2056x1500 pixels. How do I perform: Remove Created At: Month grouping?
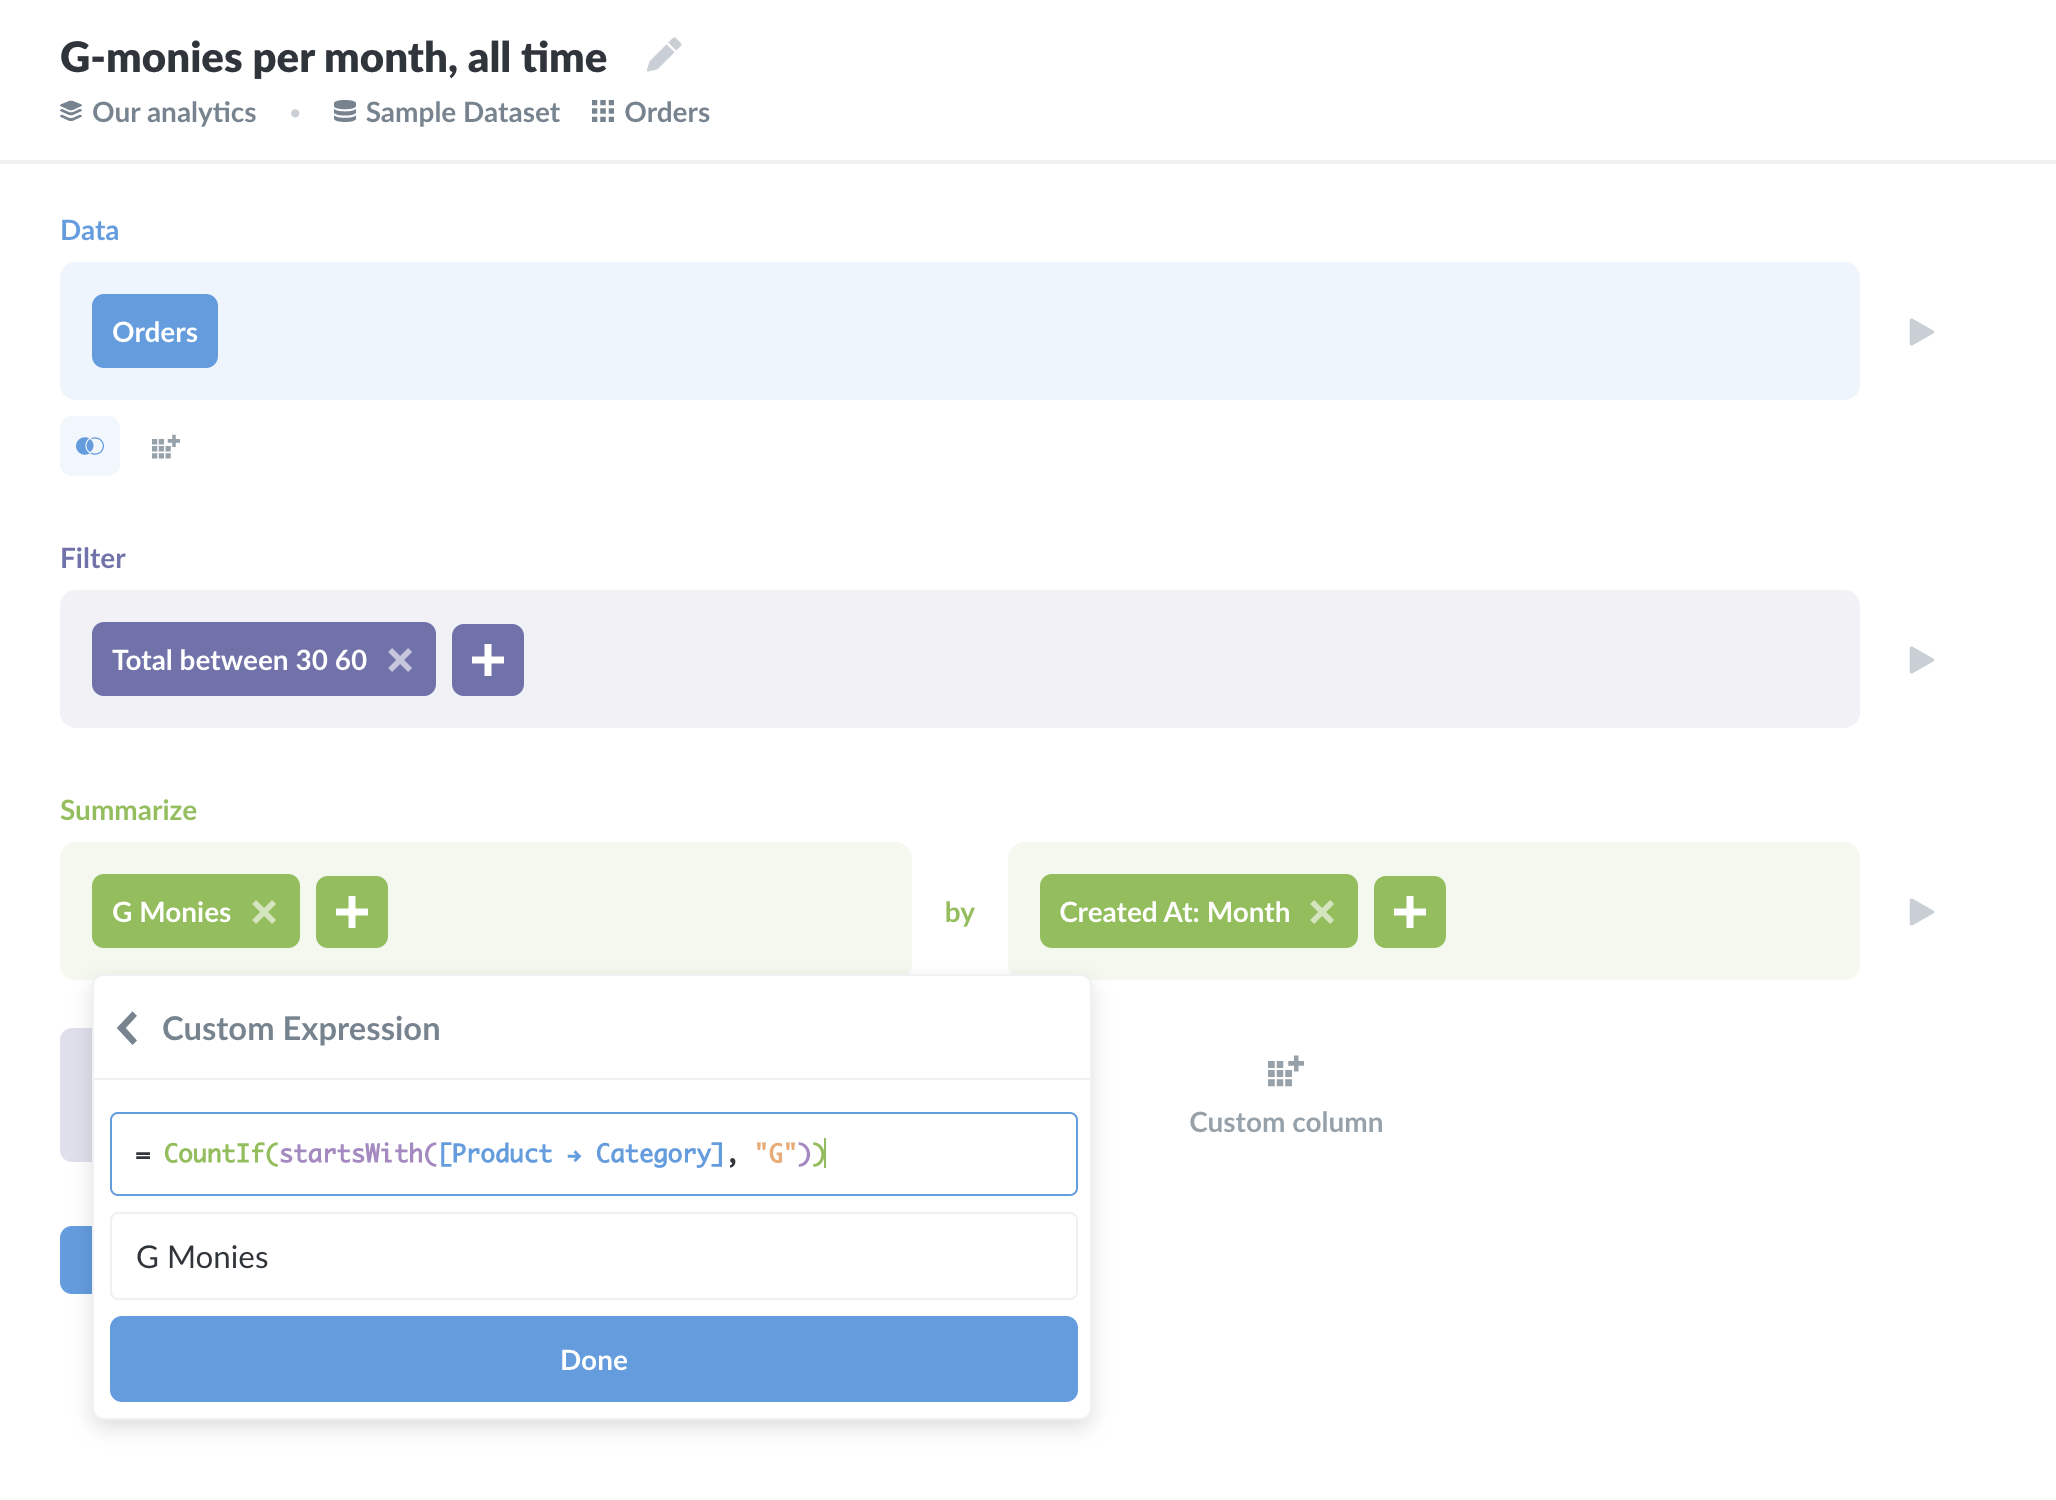(x=1322, y=912)
